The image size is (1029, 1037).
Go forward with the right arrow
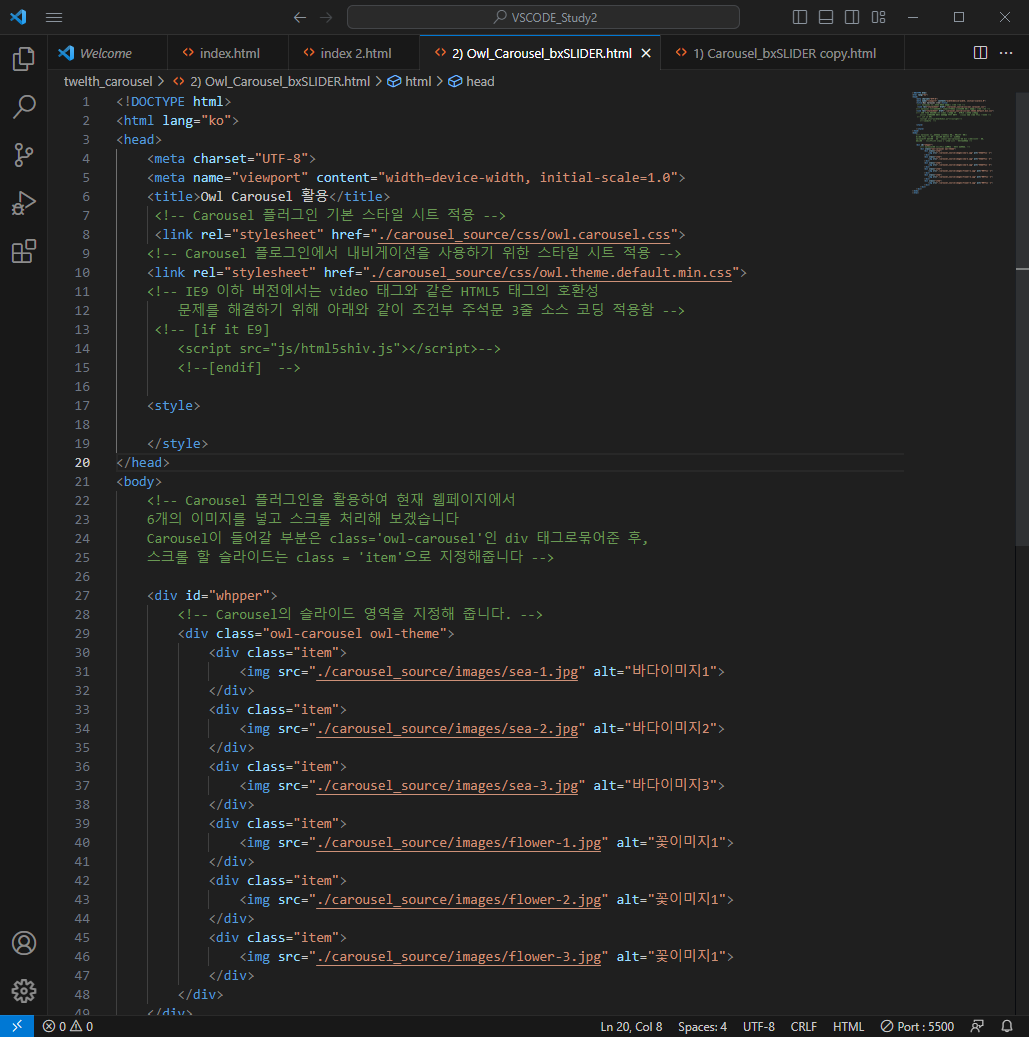pos(326,17)
